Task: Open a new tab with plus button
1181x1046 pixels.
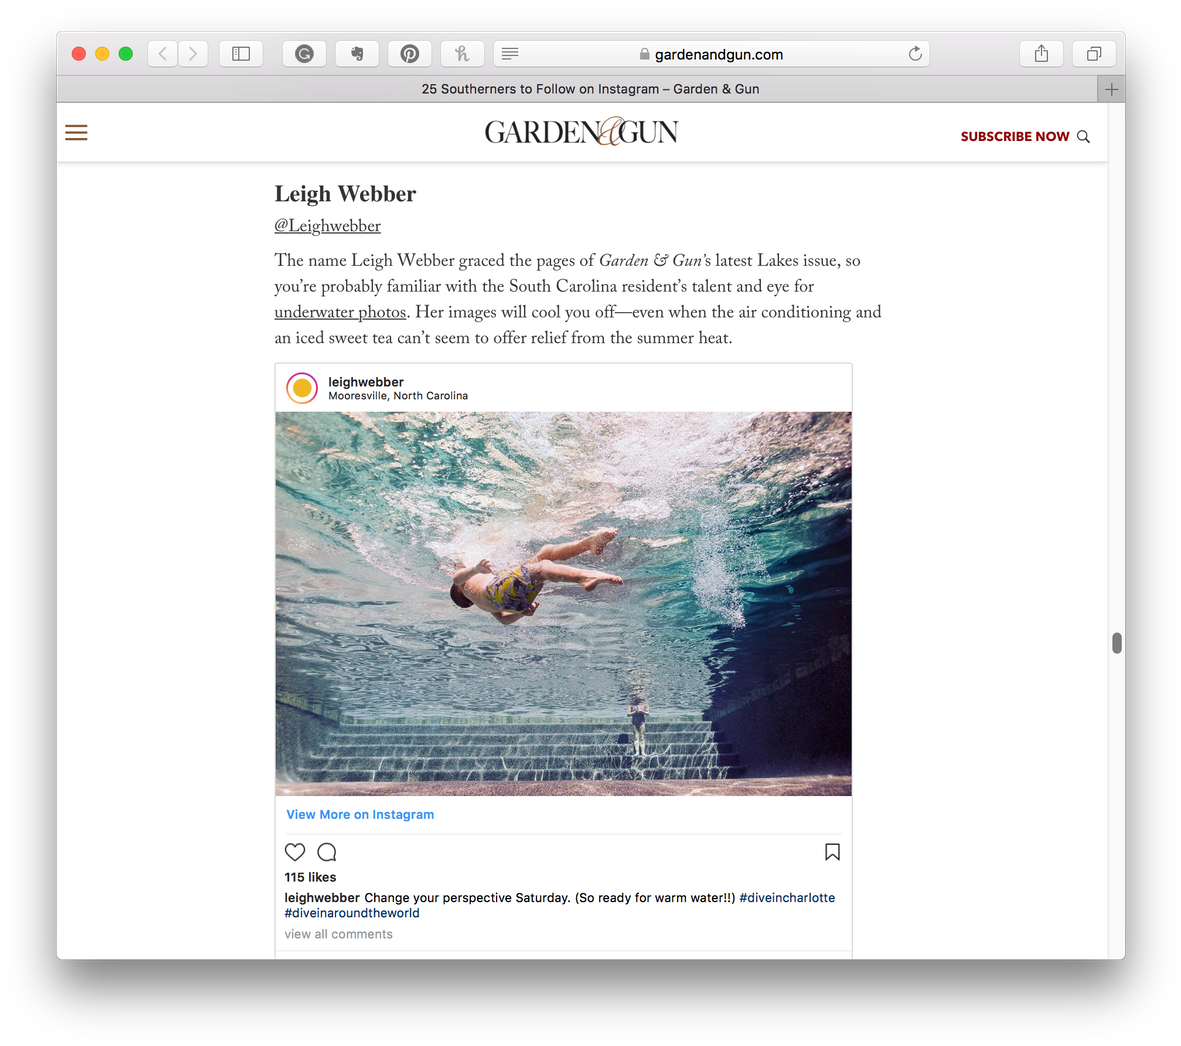Action: (1111, 89)
